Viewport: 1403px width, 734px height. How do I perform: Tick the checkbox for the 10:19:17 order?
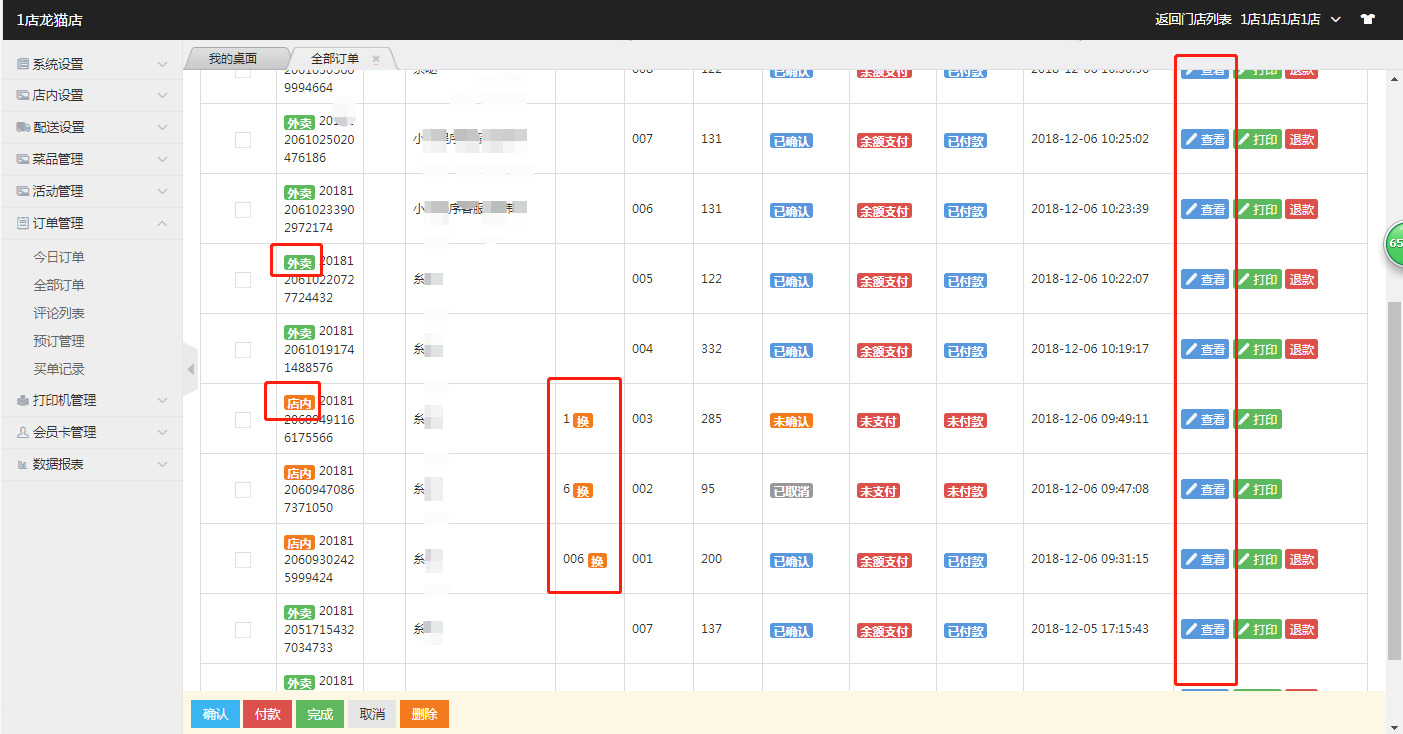(243, 350)
